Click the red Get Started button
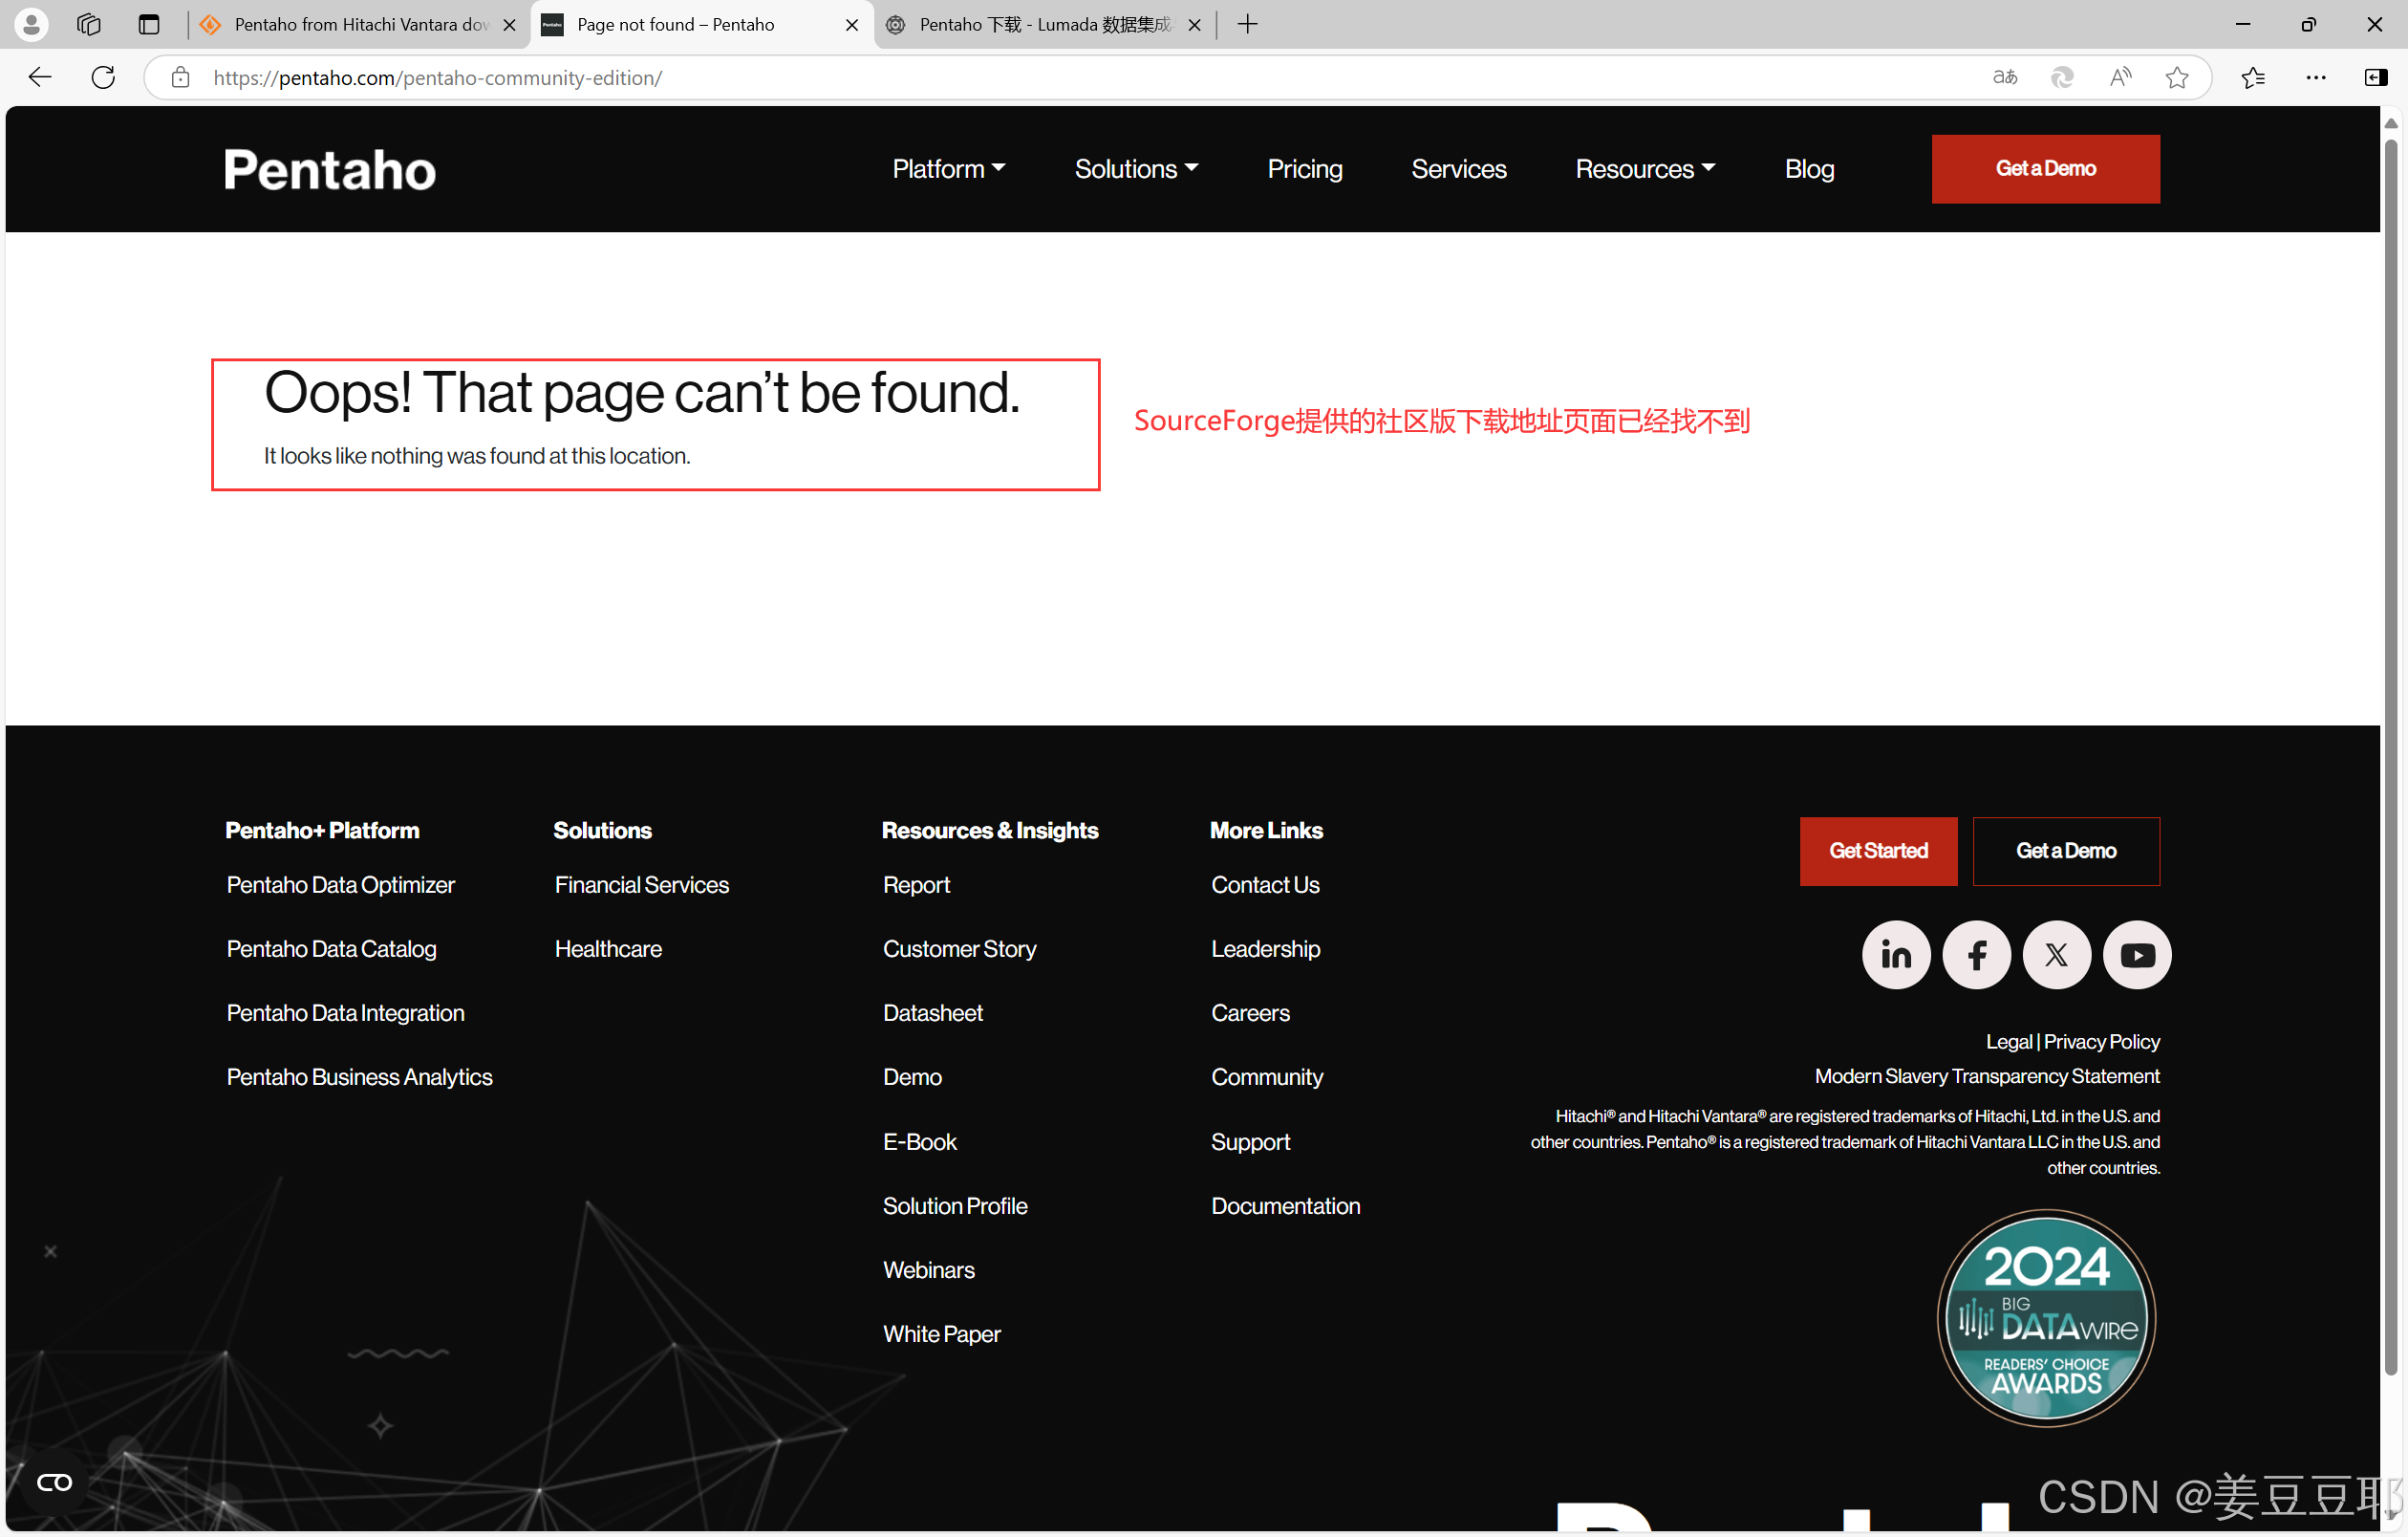2408x1537 pixels. coord(1877,851)
